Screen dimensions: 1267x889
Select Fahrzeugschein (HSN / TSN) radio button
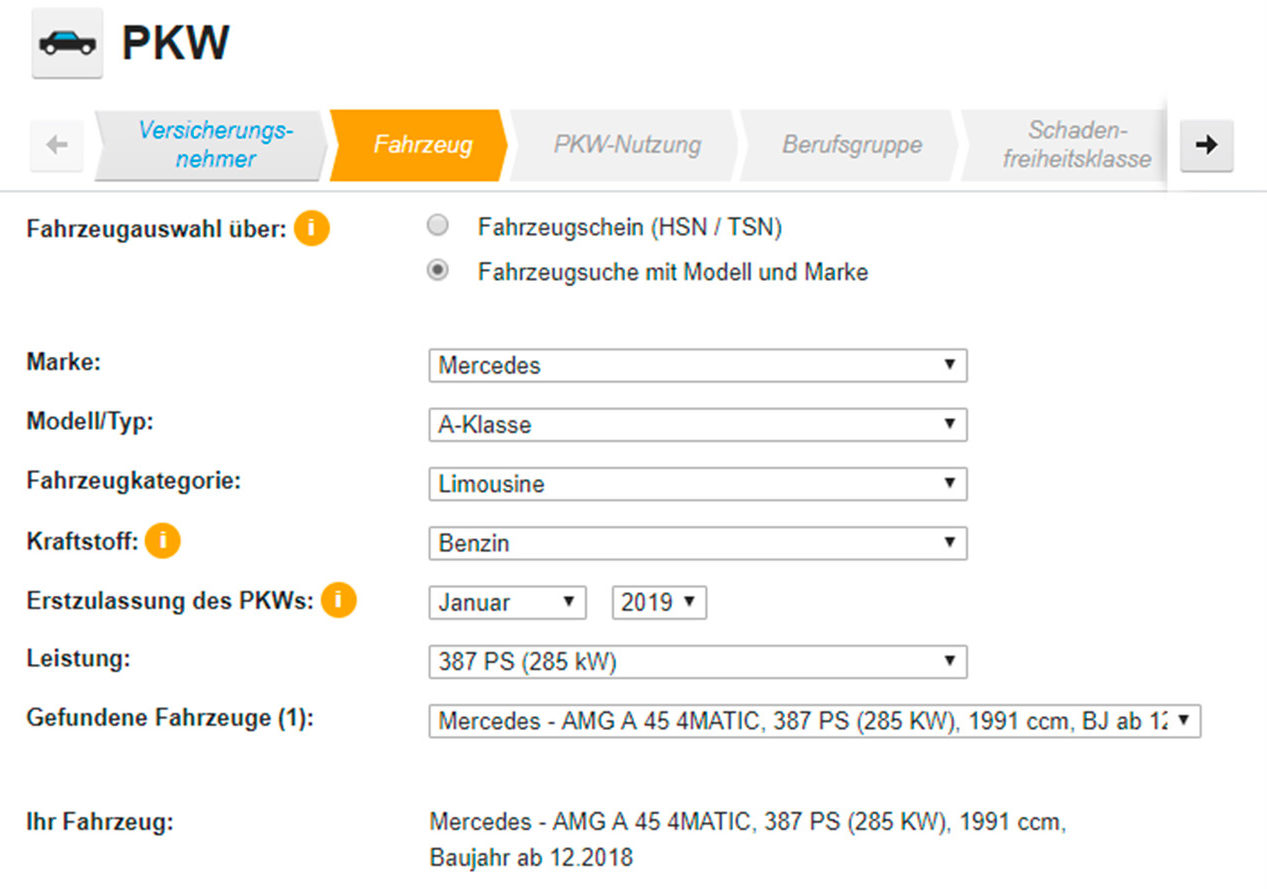point(437,226)
